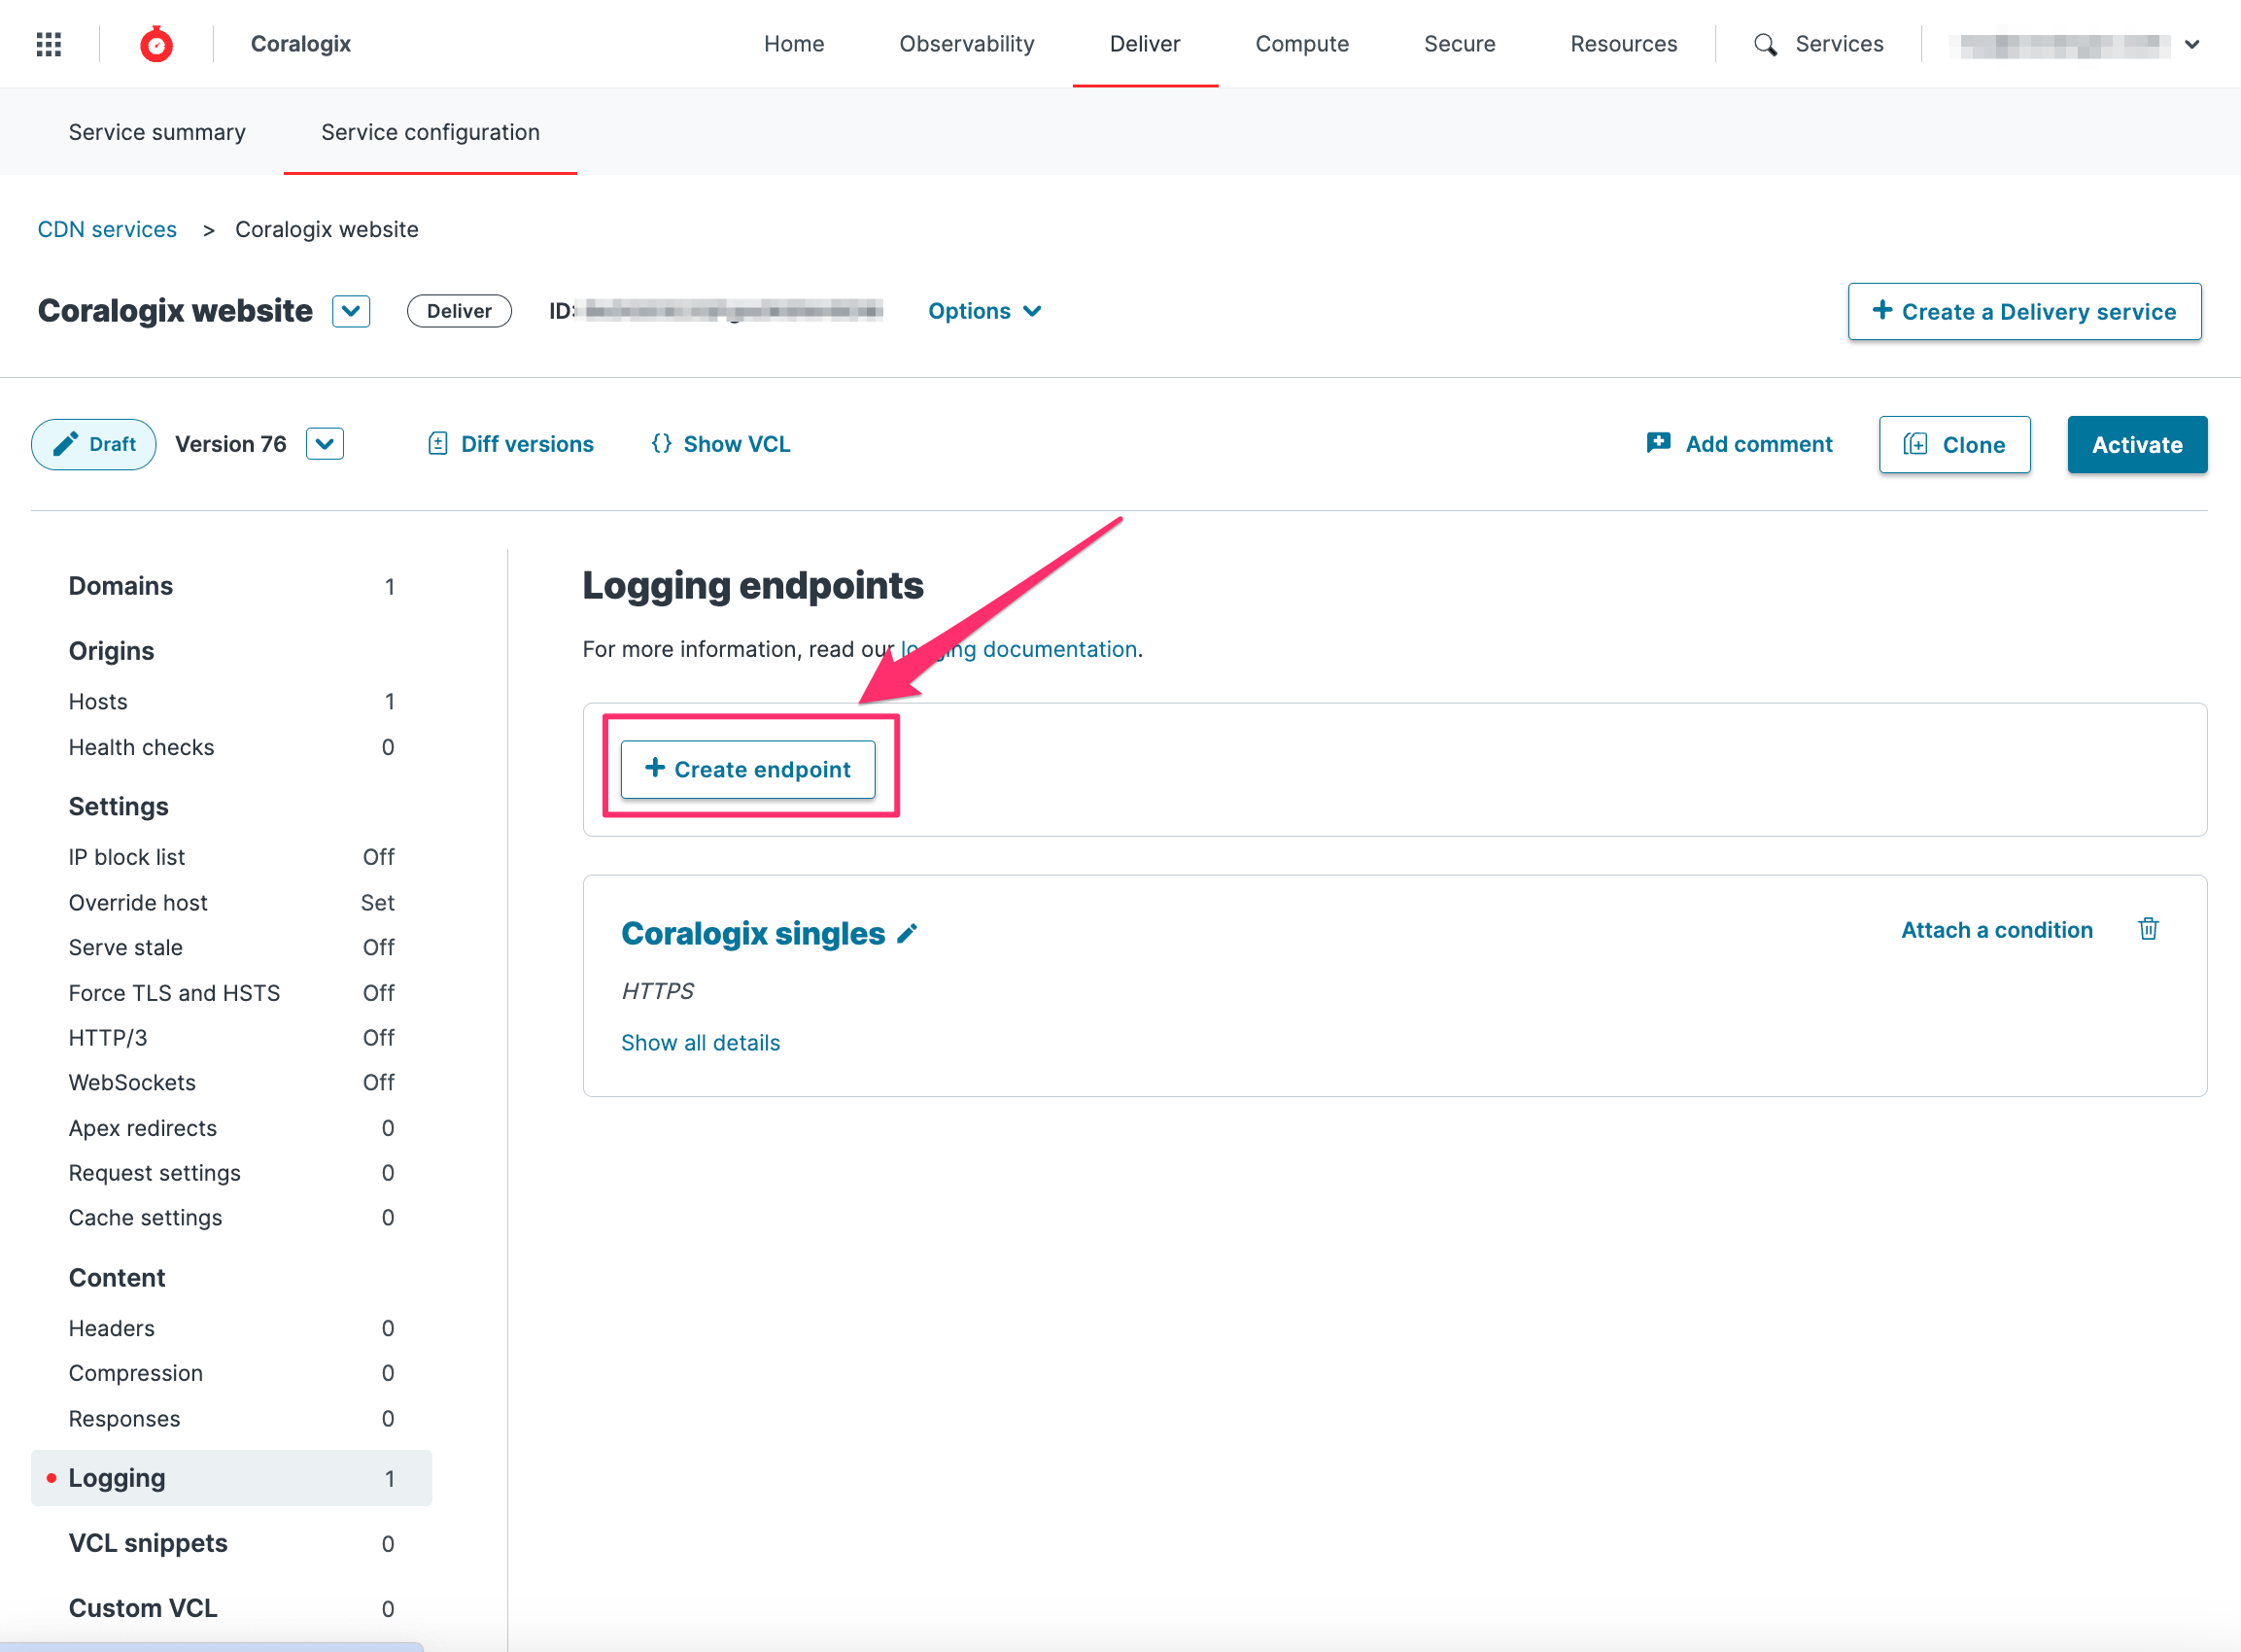Click the Draft pencil icon
Viewport: 2241px width, 1652px height.
coord(66,444)
